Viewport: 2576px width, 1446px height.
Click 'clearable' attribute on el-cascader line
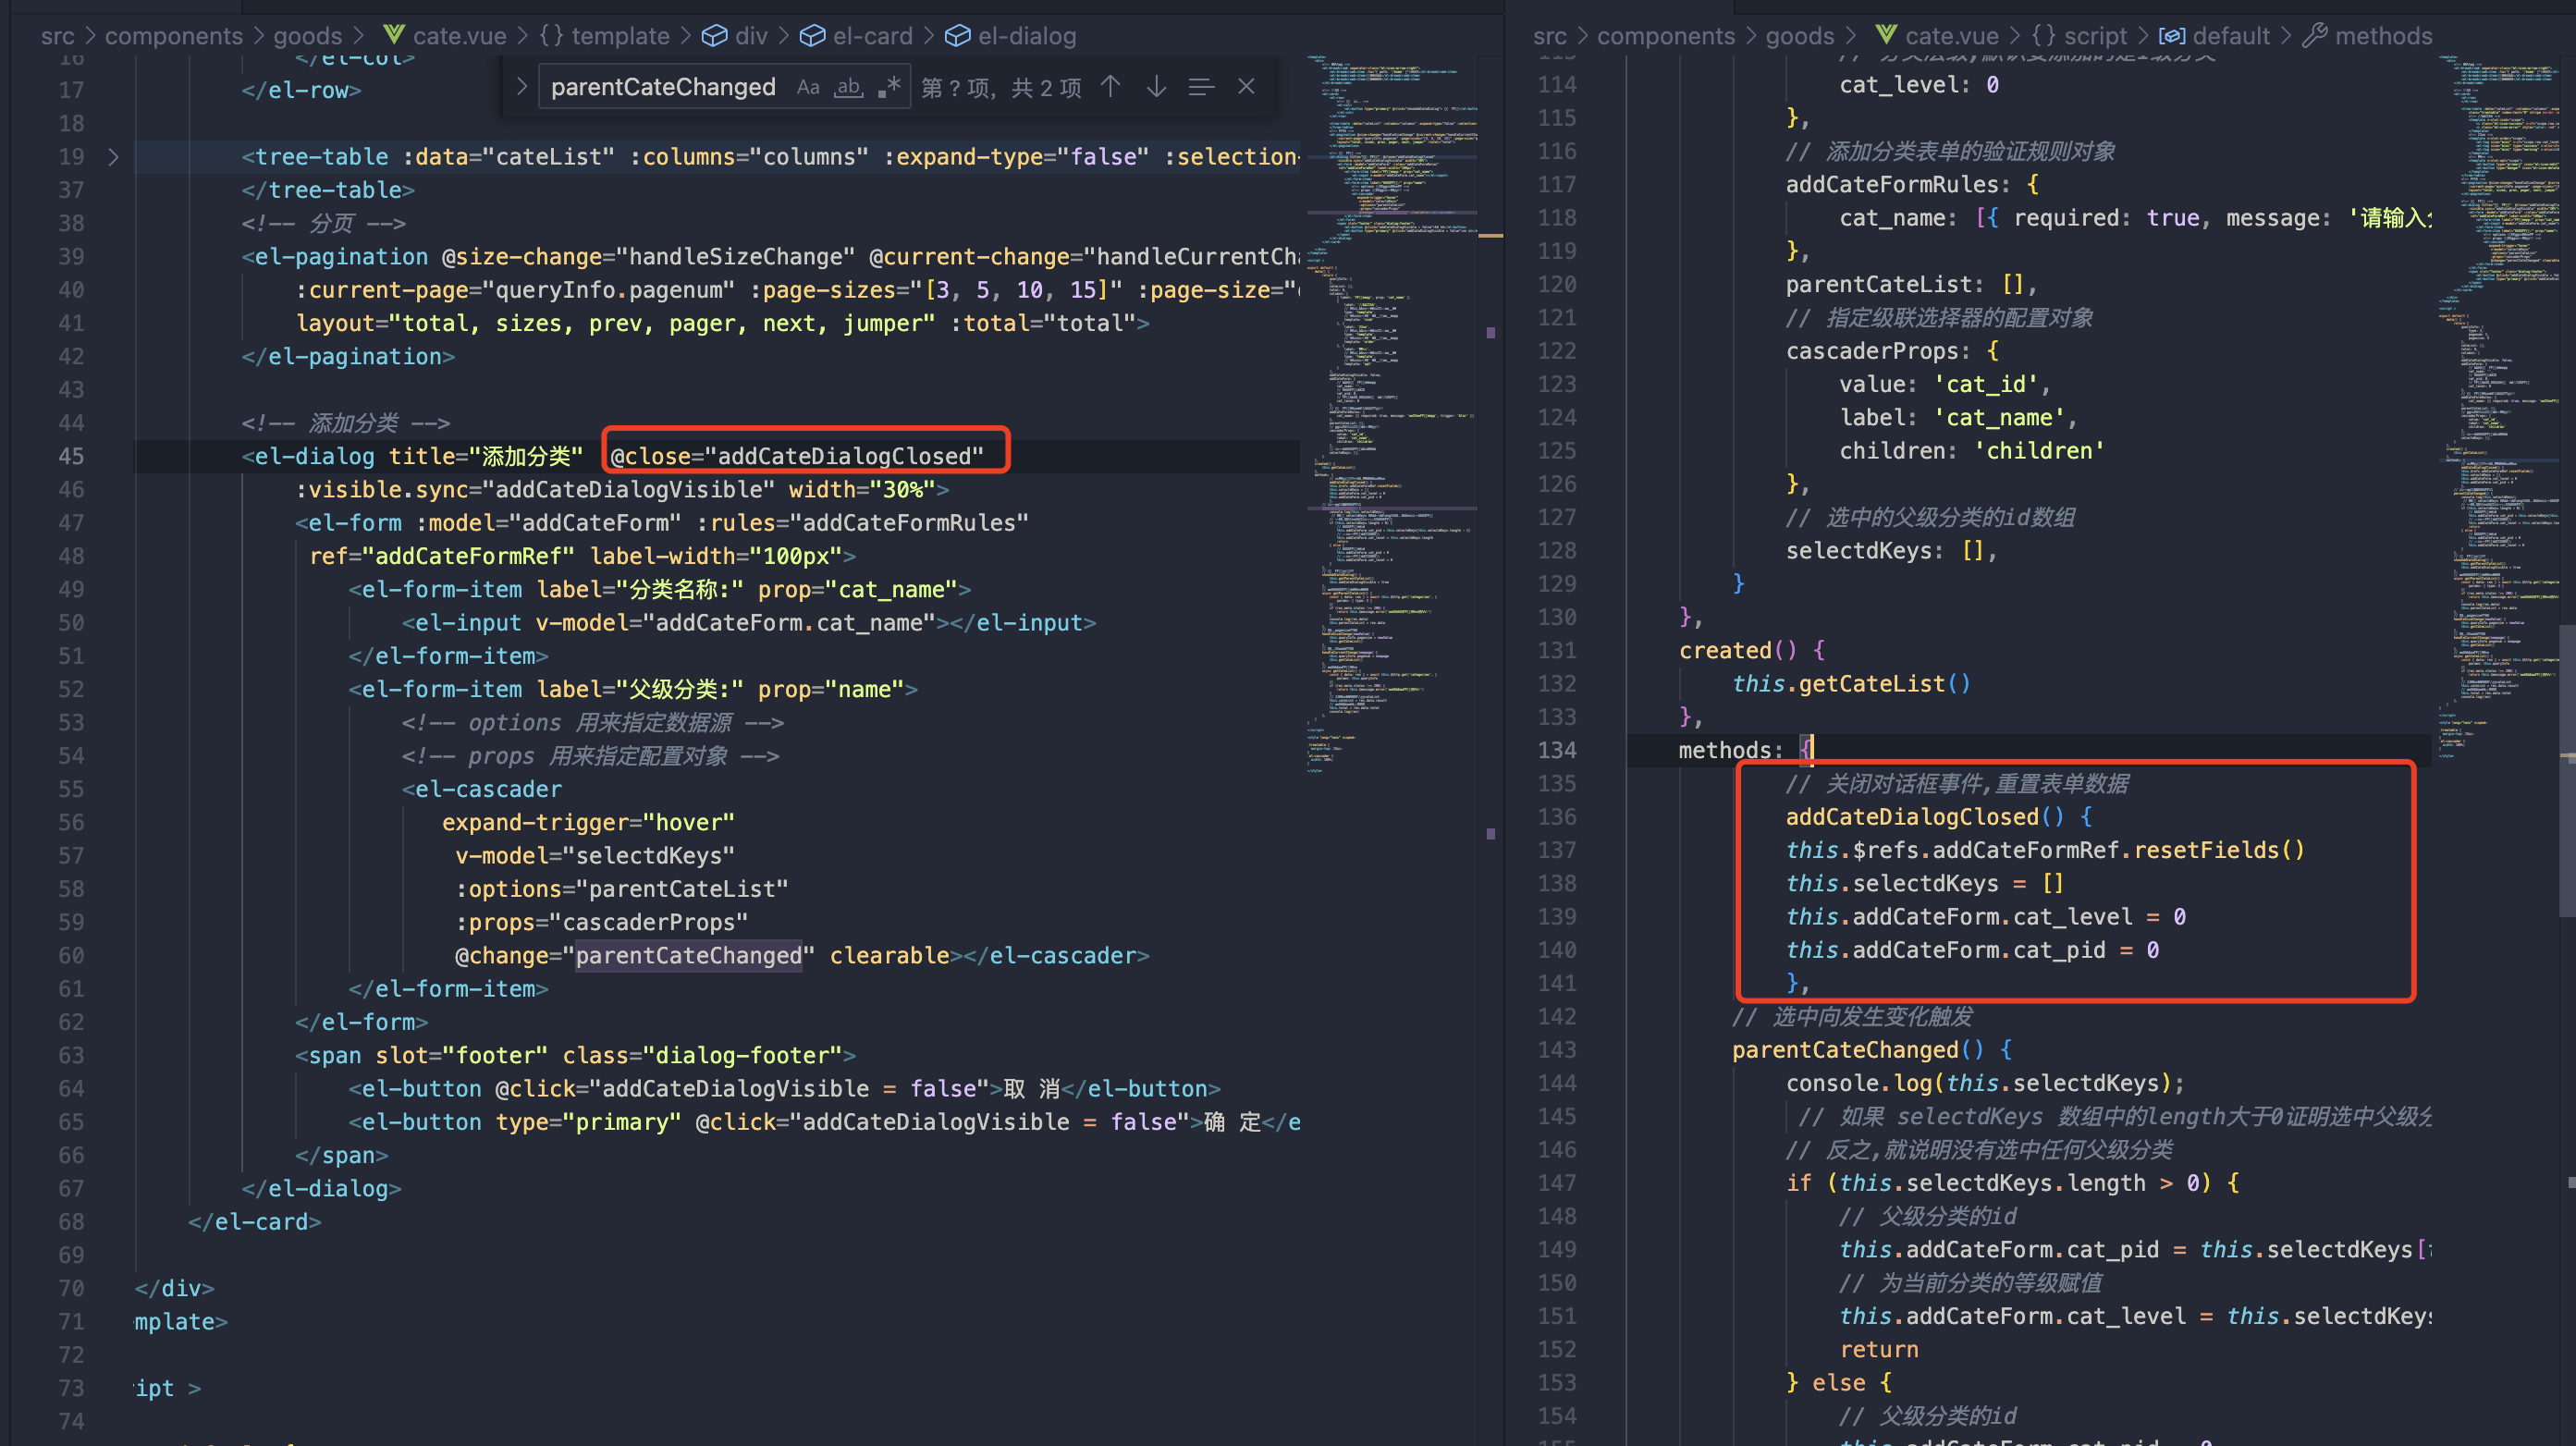(x=889, y=956)
